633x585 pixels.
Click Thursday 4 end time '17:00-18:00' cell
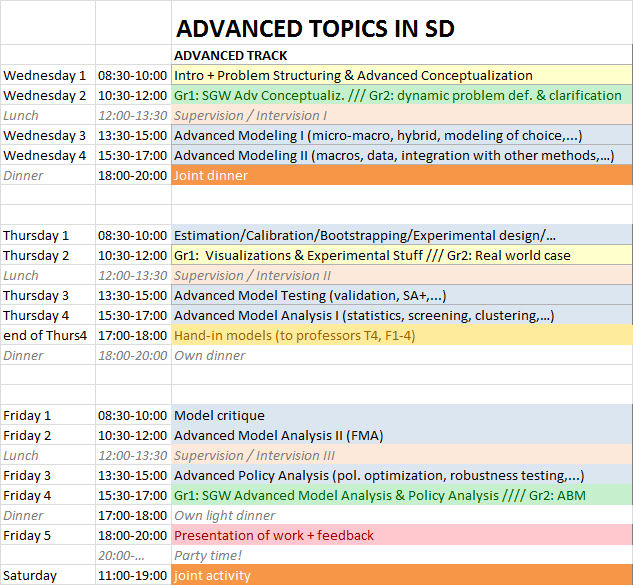click(133, 335)
